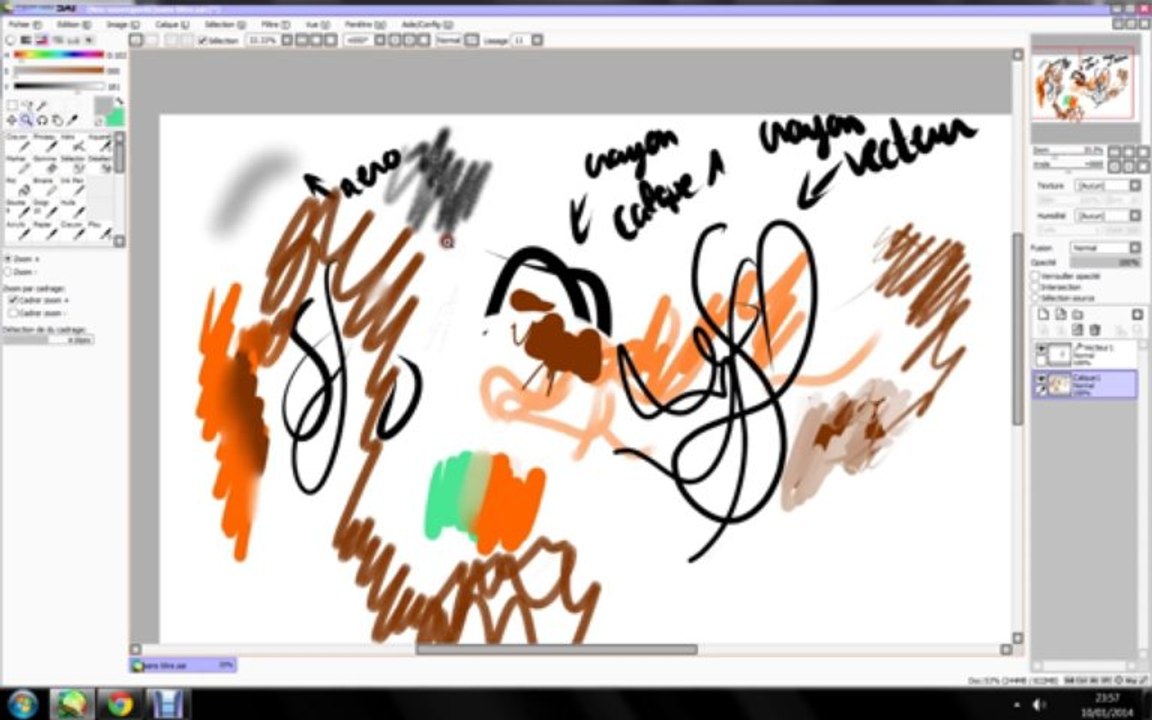Adjust the Value grayscale slider
The image size is (1152, 720).
click(x=59, y=86)
